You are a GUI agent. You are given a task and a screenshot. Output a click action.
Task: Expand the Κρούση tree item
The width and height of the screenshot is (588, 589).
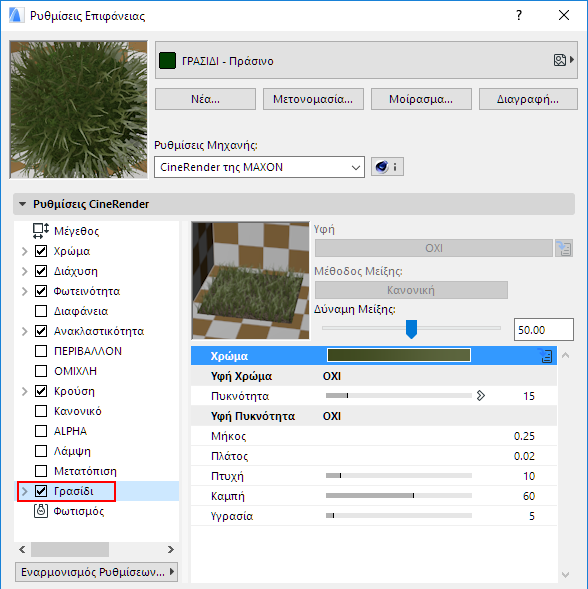coord(25,391)
